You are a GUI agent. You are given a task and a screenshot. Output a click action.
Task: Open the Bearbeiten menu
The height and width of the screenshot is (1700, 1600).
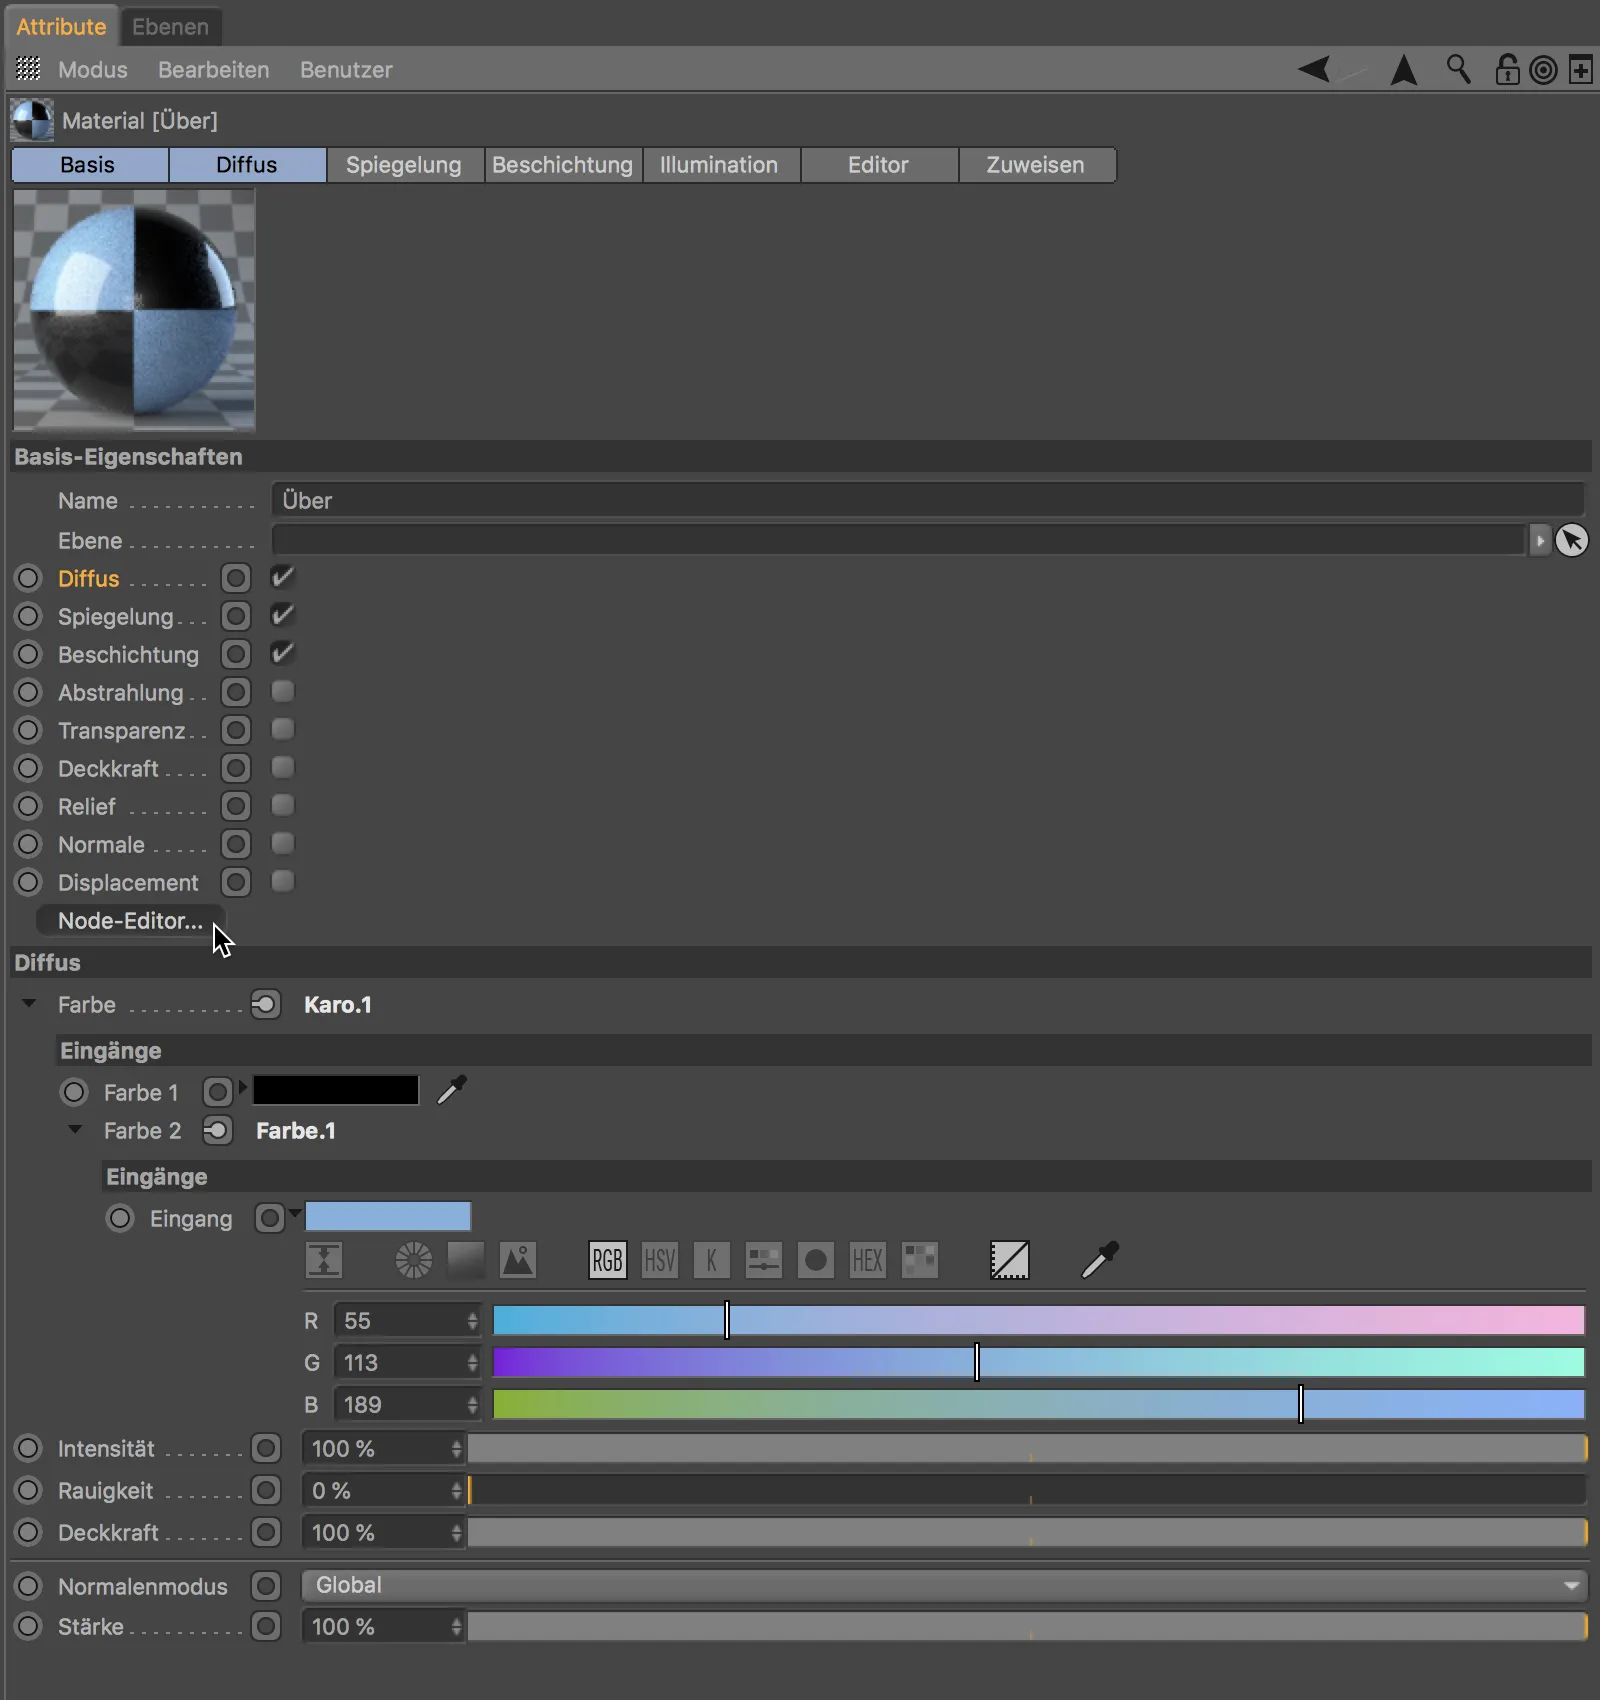pos(214,70)
